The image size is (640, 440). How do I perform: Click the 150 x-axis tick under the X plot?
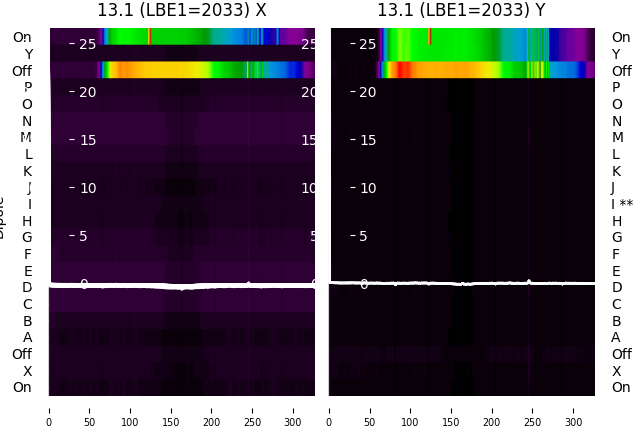171,422
